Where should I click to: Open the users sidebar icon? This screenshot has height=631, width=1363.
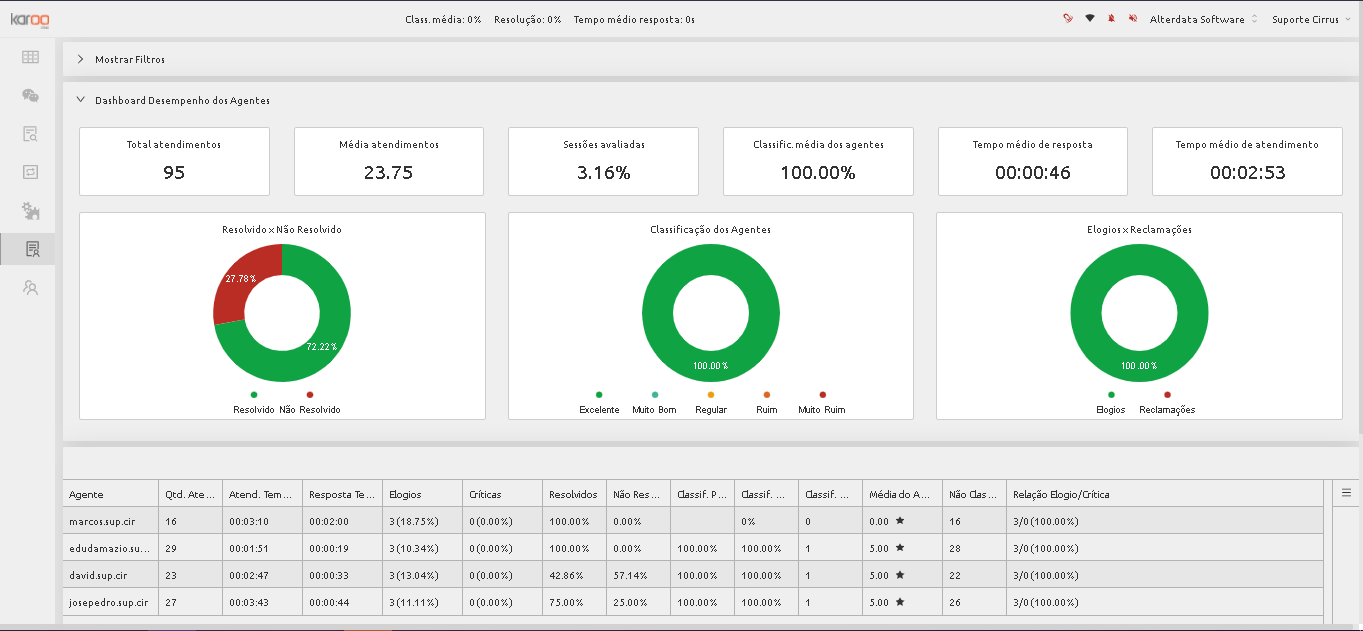(30, 288)
